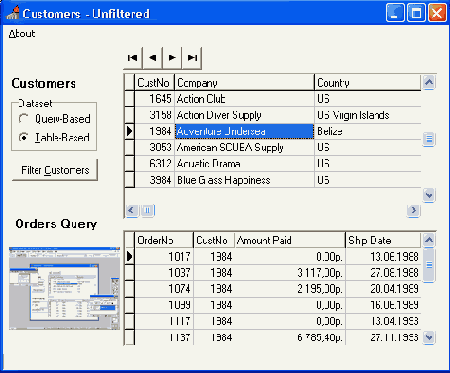Go to next record navigator button

point(172,58)
